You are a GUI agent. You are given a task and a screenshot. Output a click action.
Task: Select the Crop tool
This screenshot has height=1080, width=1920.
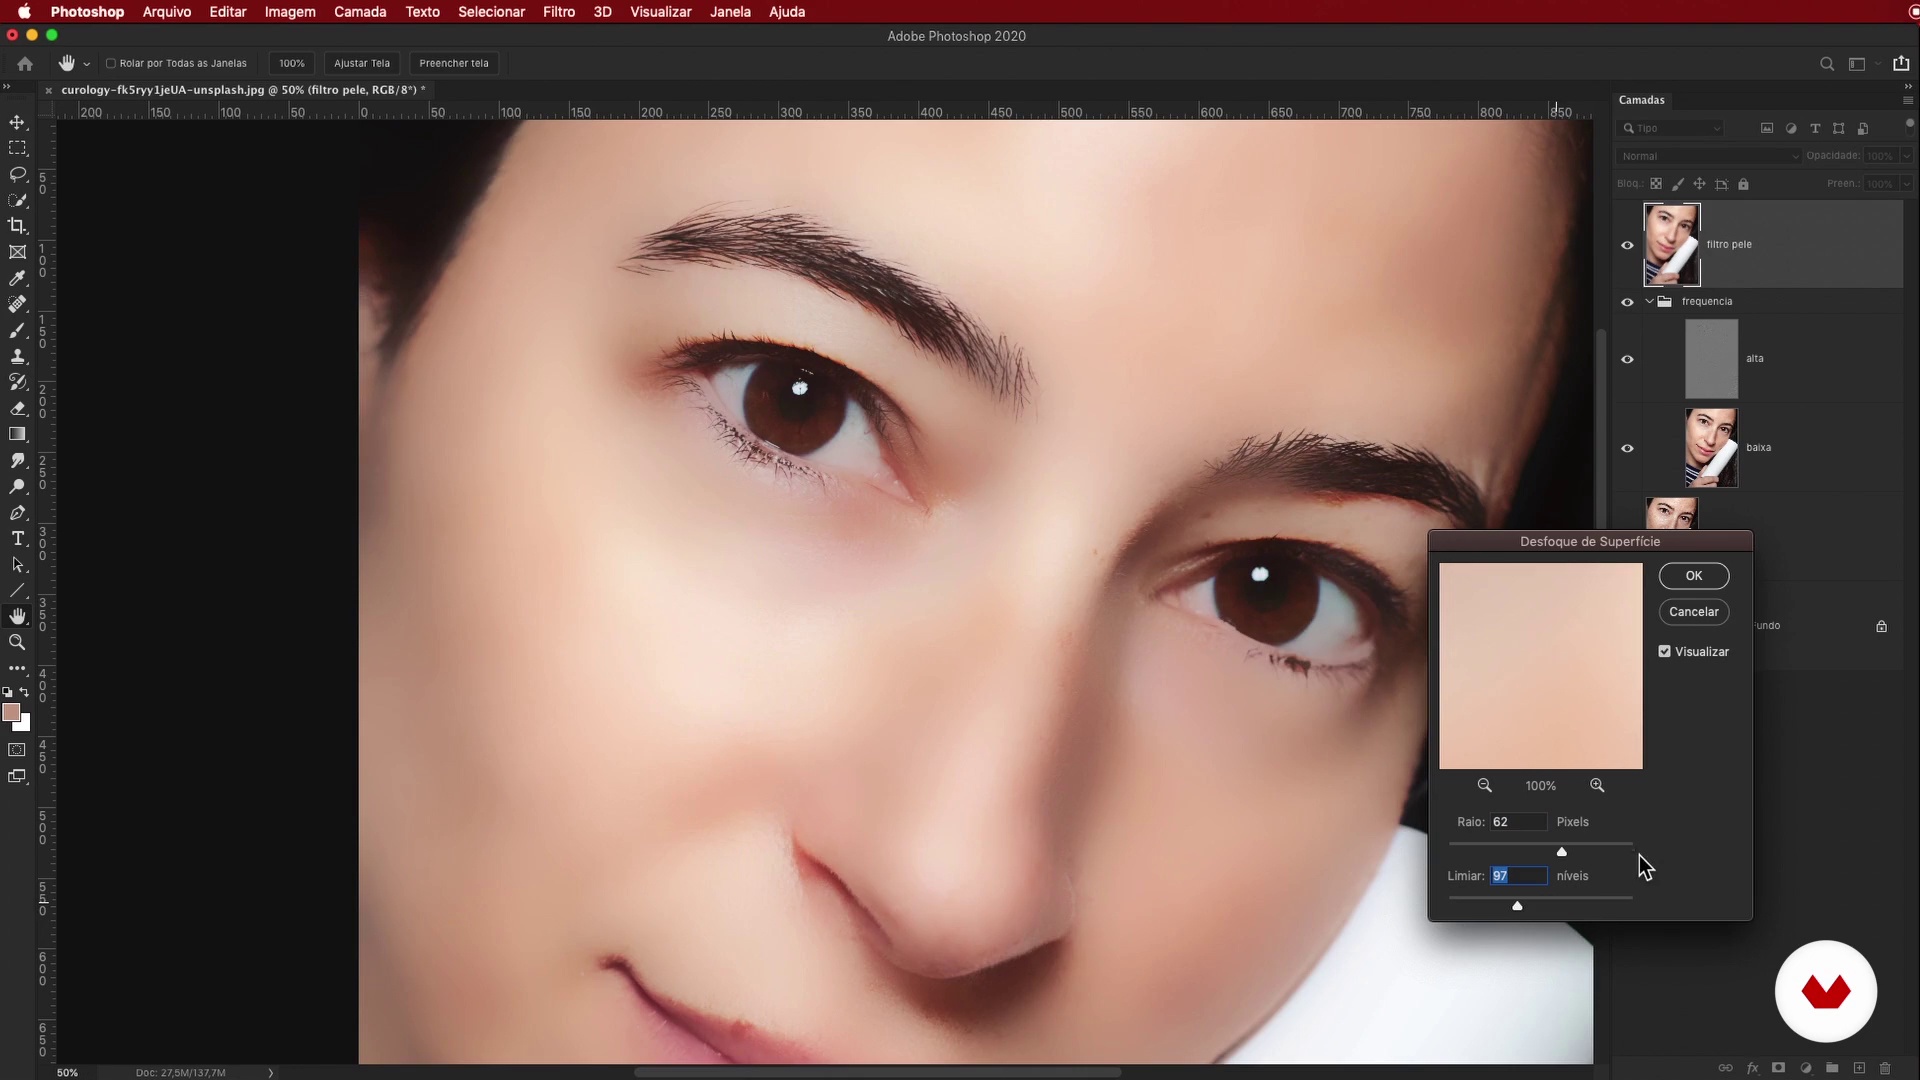point(17,226)
